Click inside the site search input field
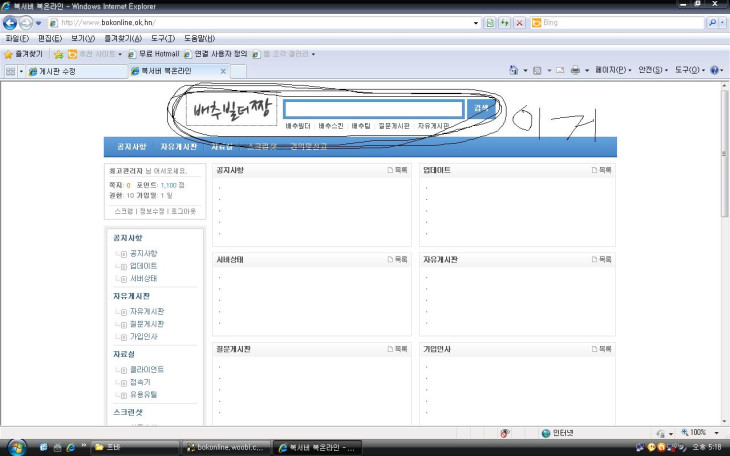 pyautogui.click(x=373, y=109)
